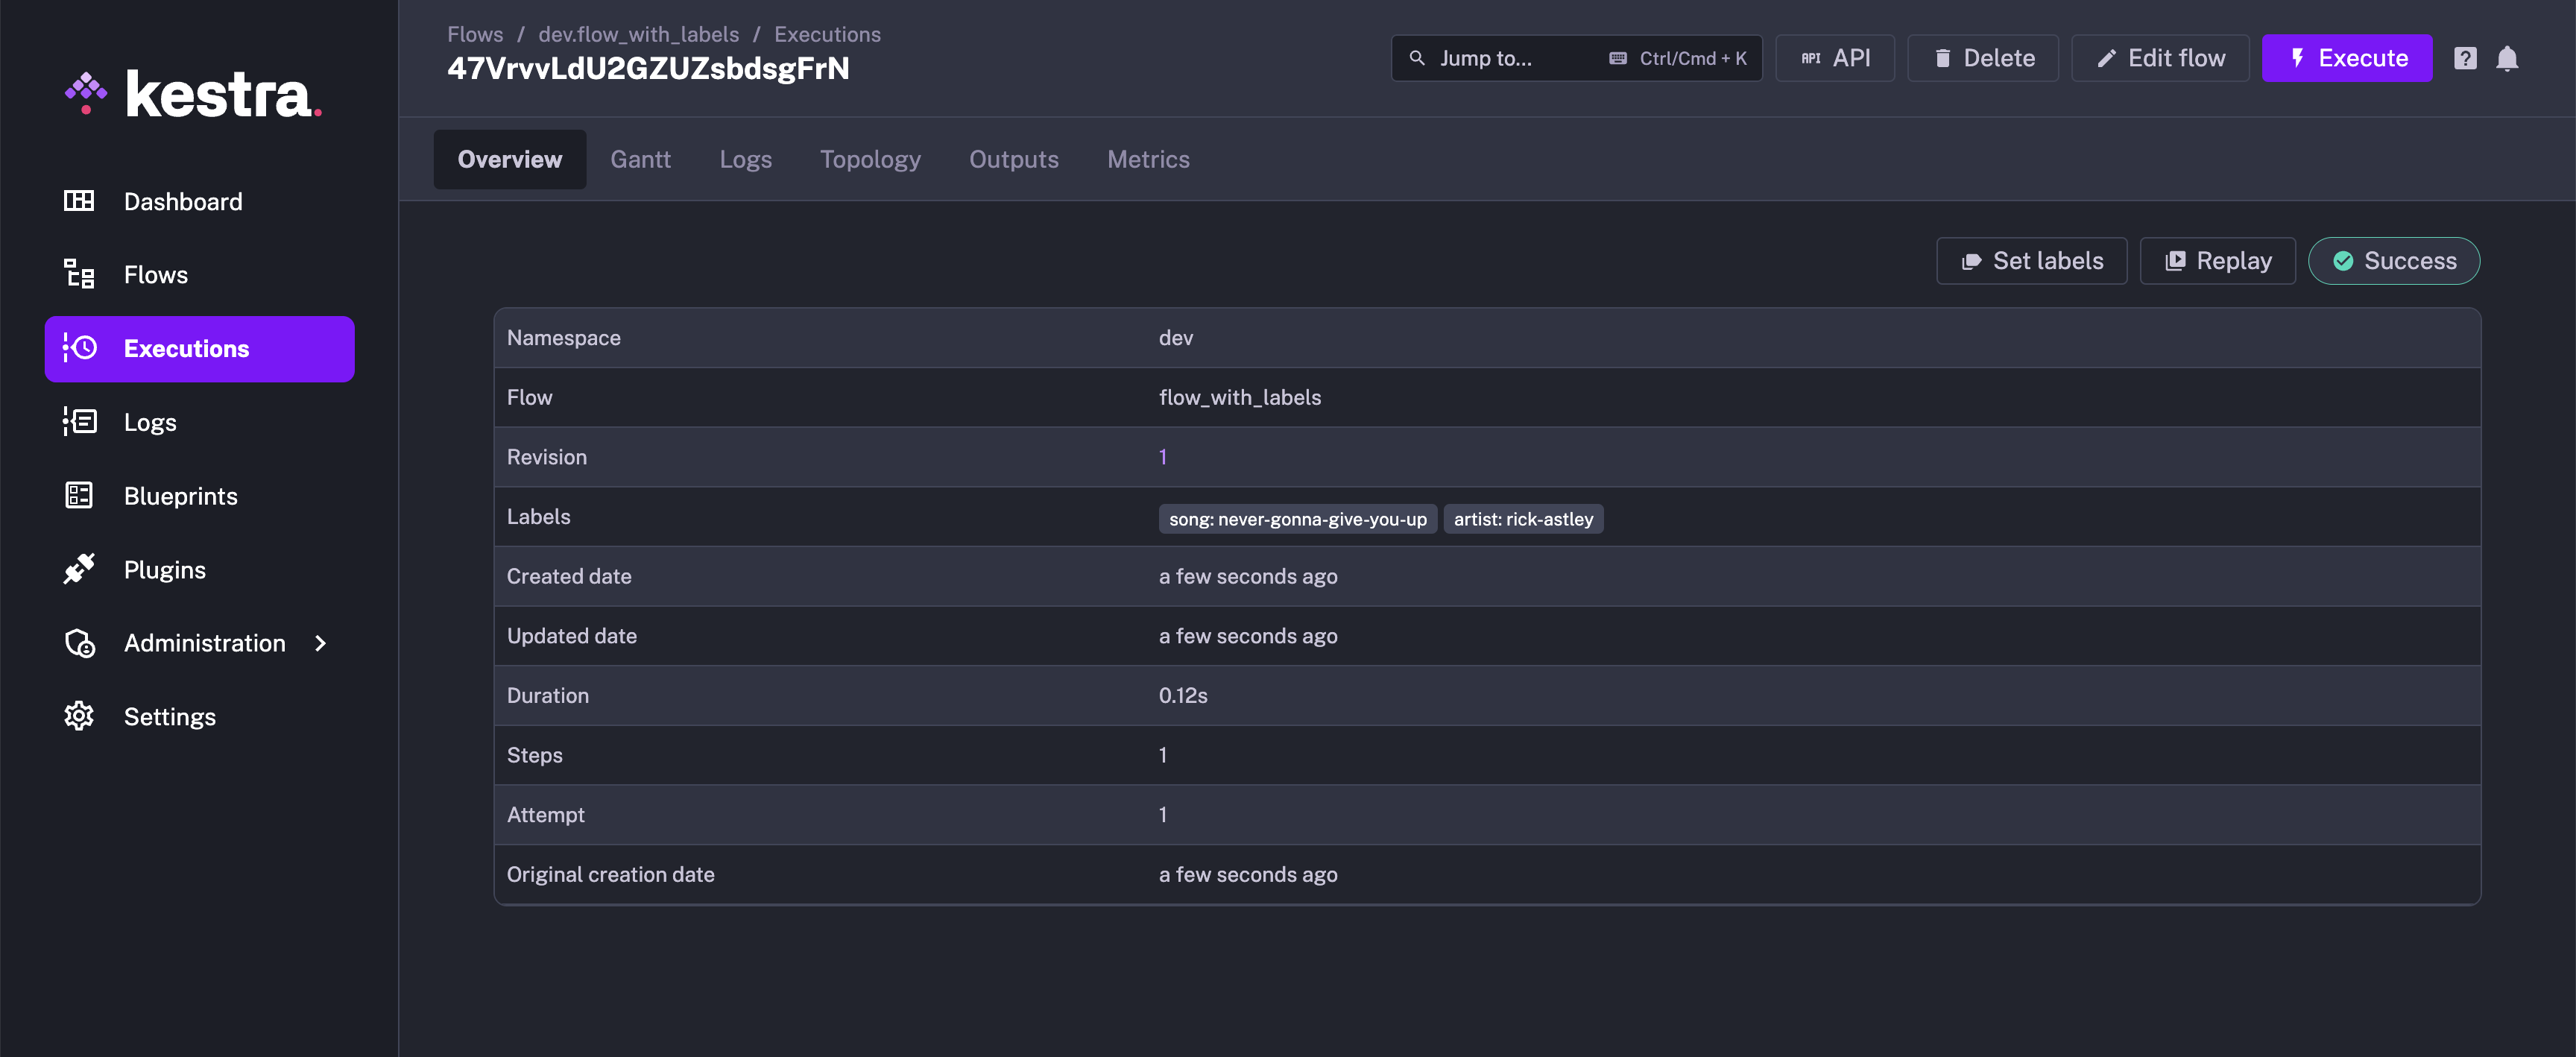Click the Kestra logo

194,95
